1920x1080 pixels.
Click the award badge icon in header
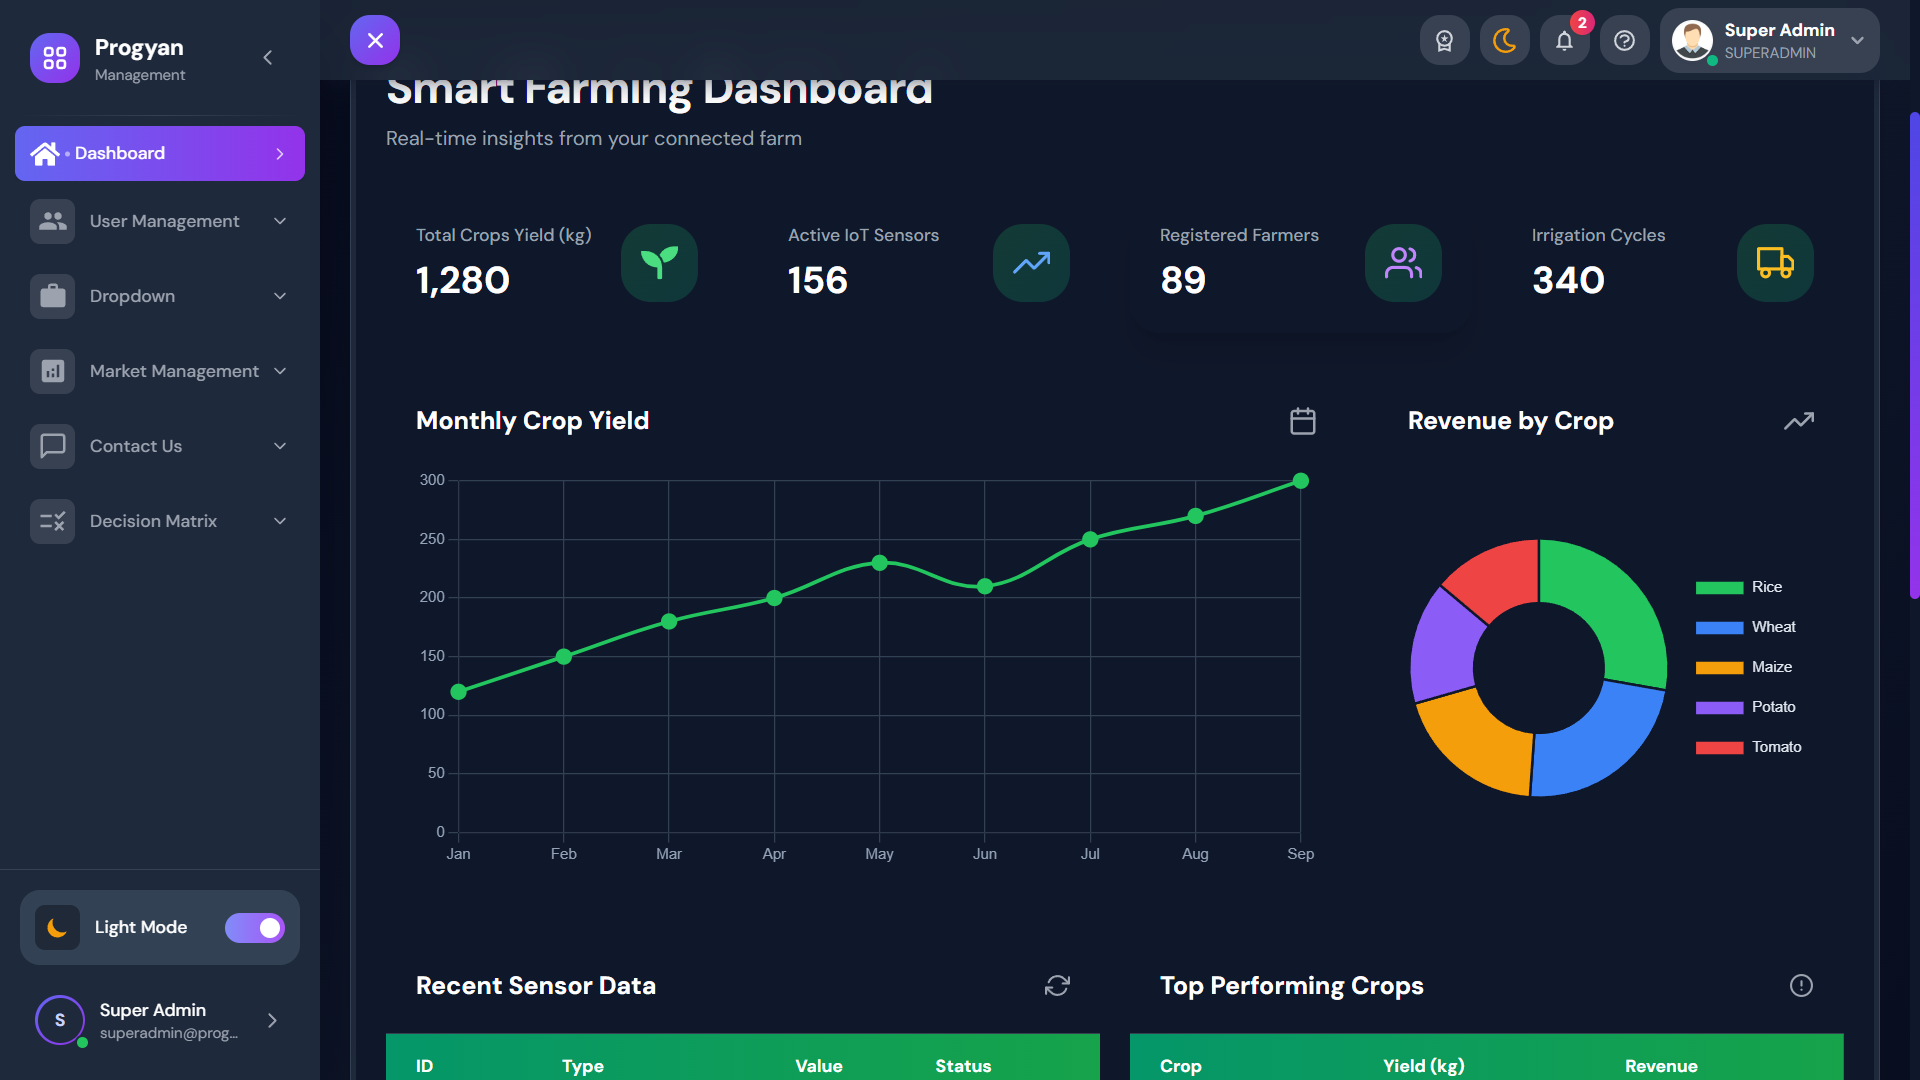tap(1444, 41)
